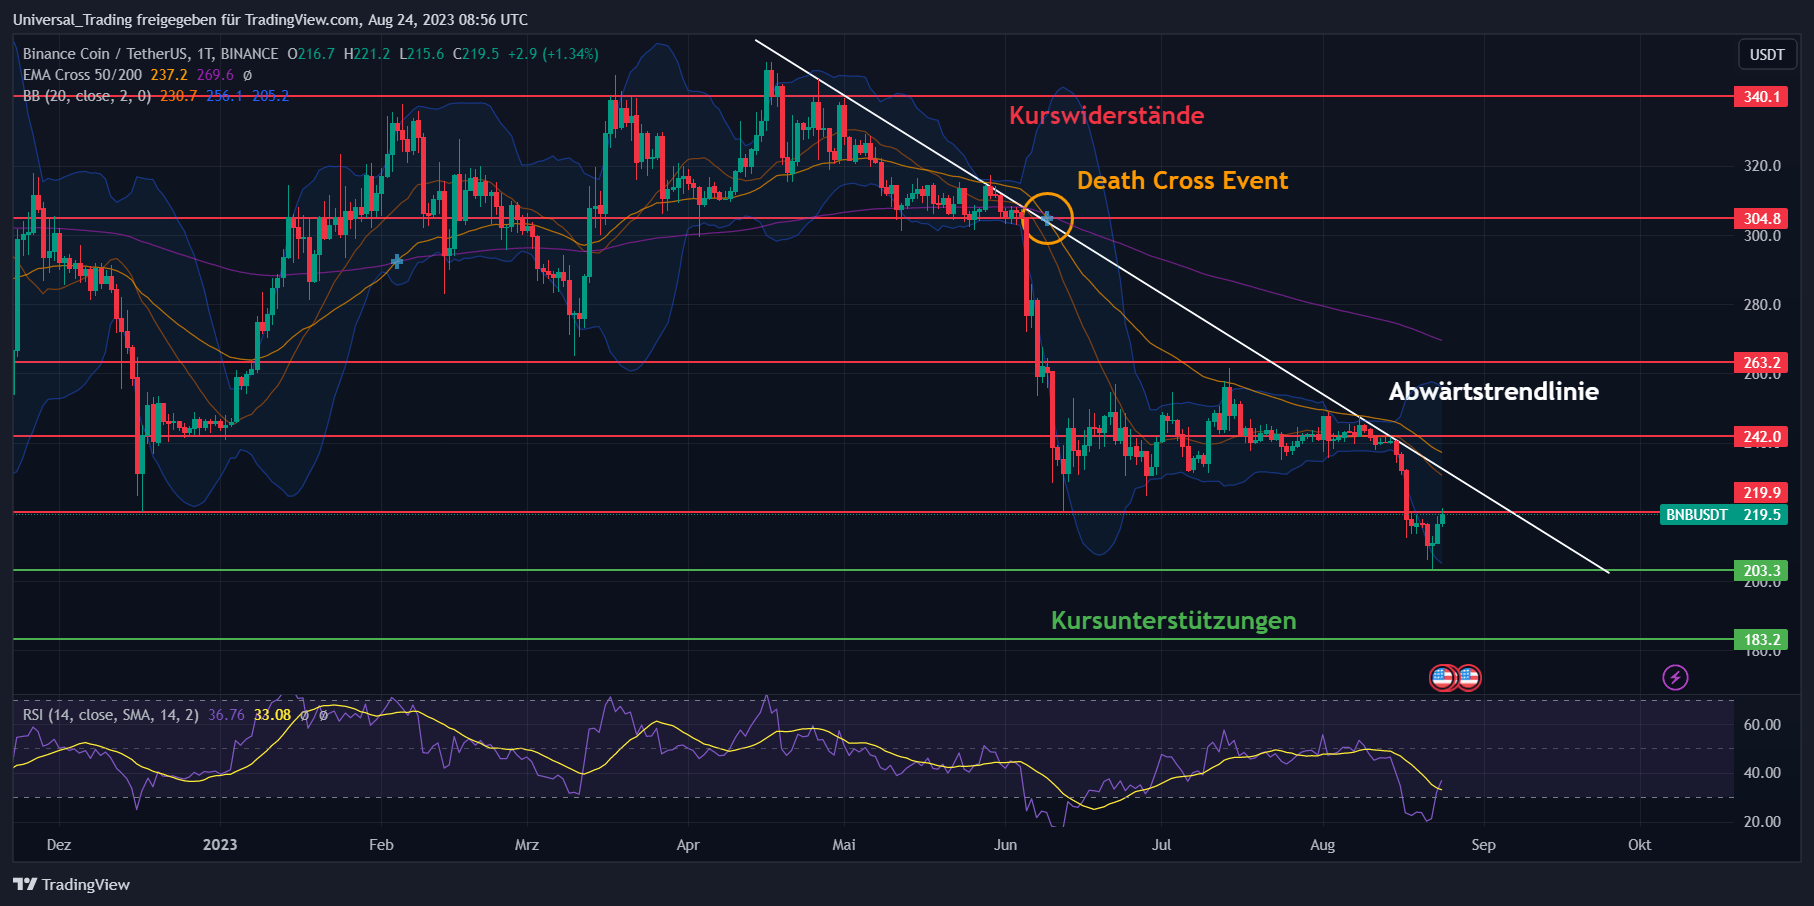1814x906 pixels.
Task: Select the 'Kurswiderstände' red label
Action: pos(1106,115)
